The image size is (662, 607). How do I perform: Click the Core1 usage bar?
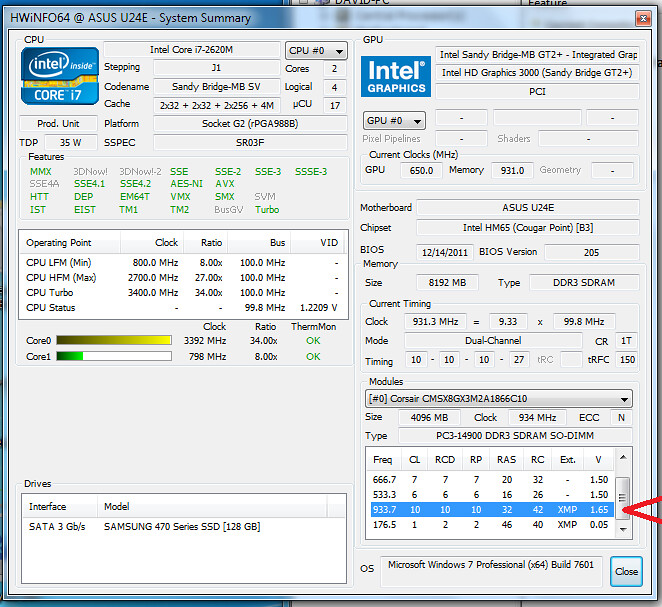click(114, 356)
